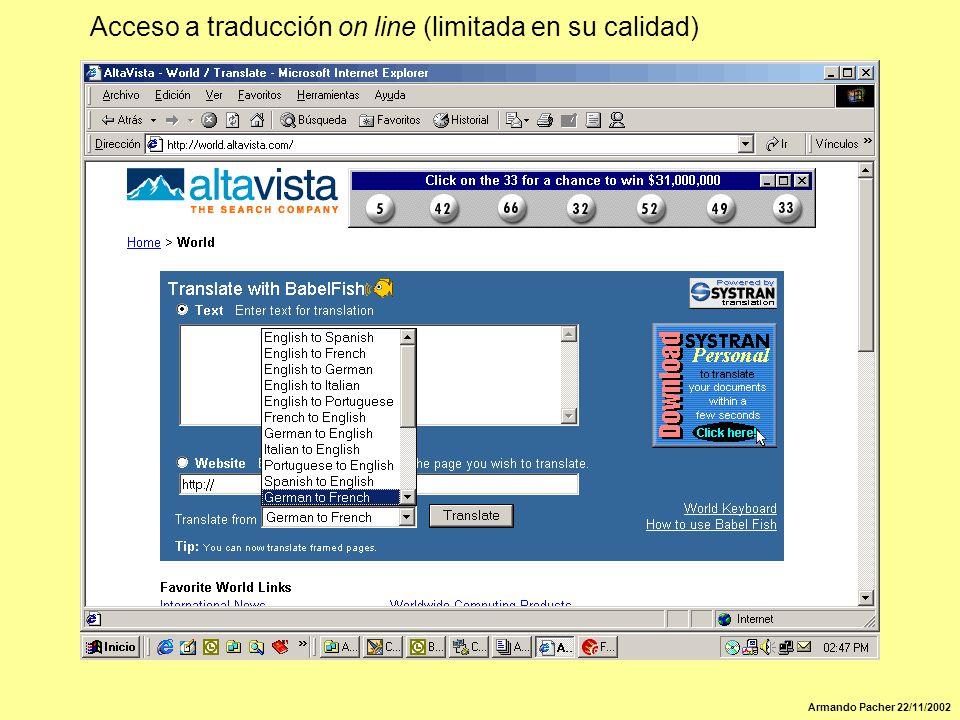The width and height of the screenshot is (960, 720).
Task: Expand the quick launch overflow chevron
Action: point(302,643)
